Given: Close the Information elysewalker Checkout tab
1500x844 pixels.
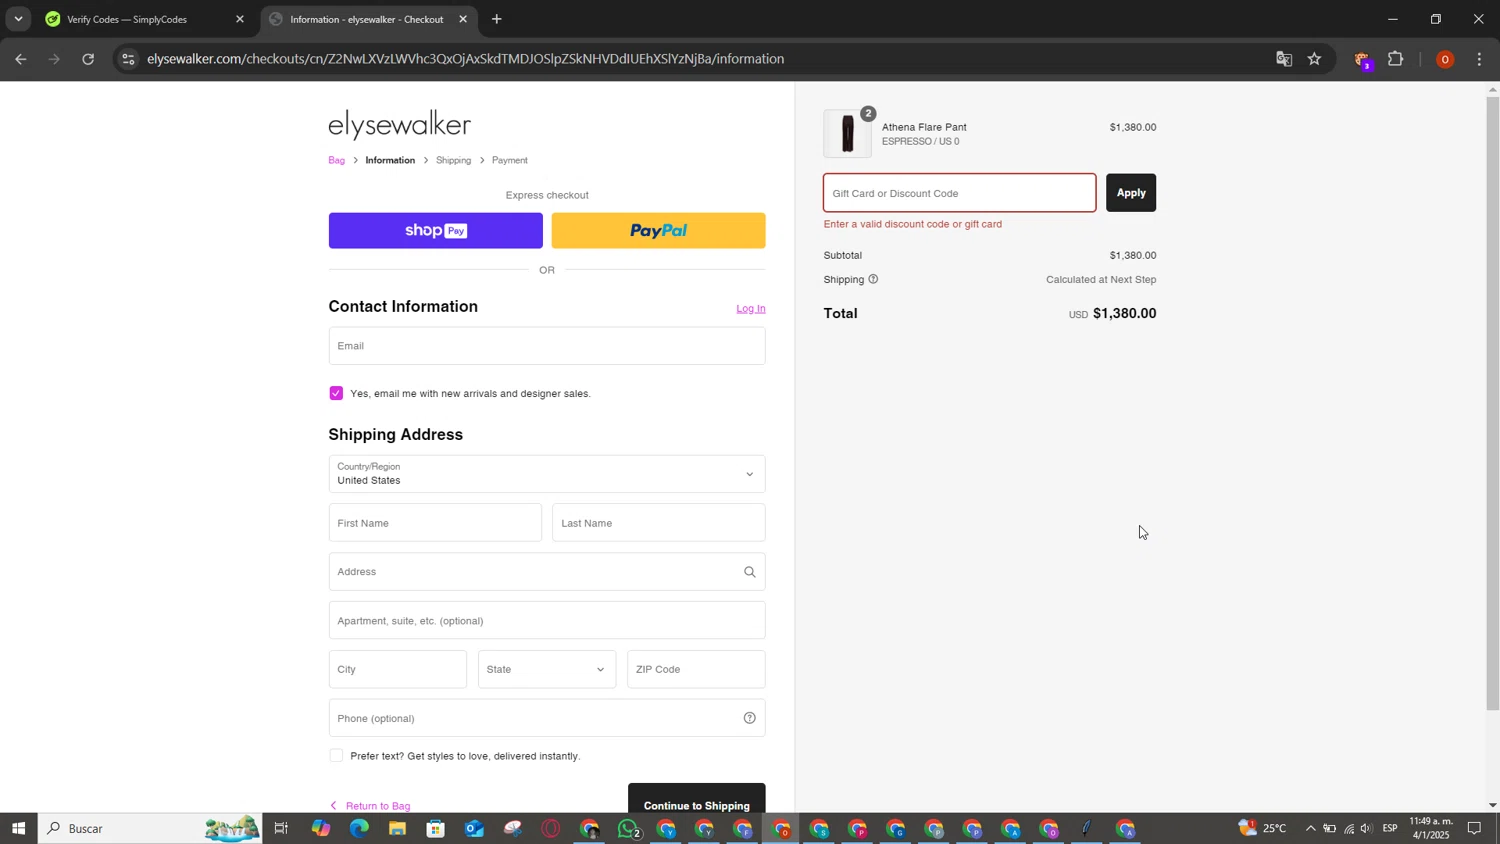Looking at the screenshot, I should coord(463,19).
